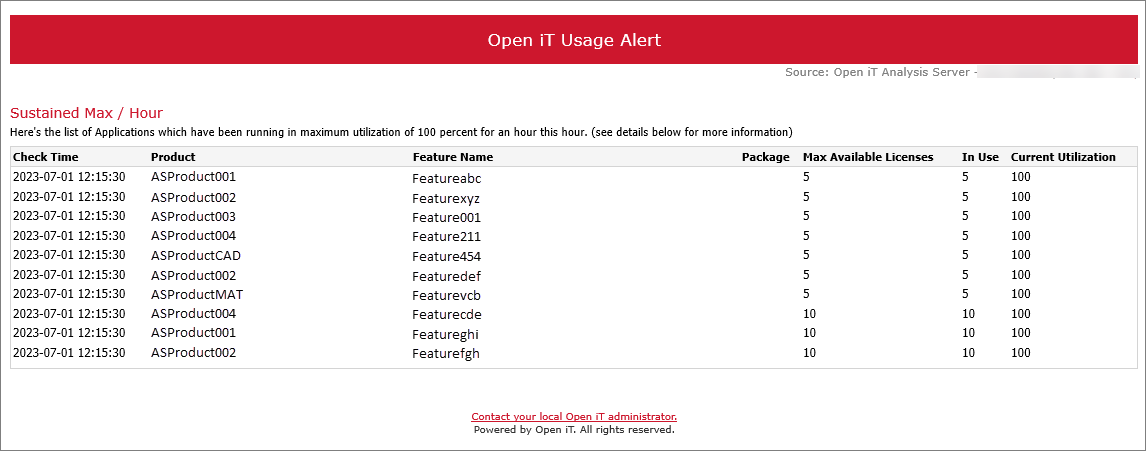This screenshot has height=451, width=1146.
Task: Click the ASProduct003 product entry
Action: (x=193, y=216)
